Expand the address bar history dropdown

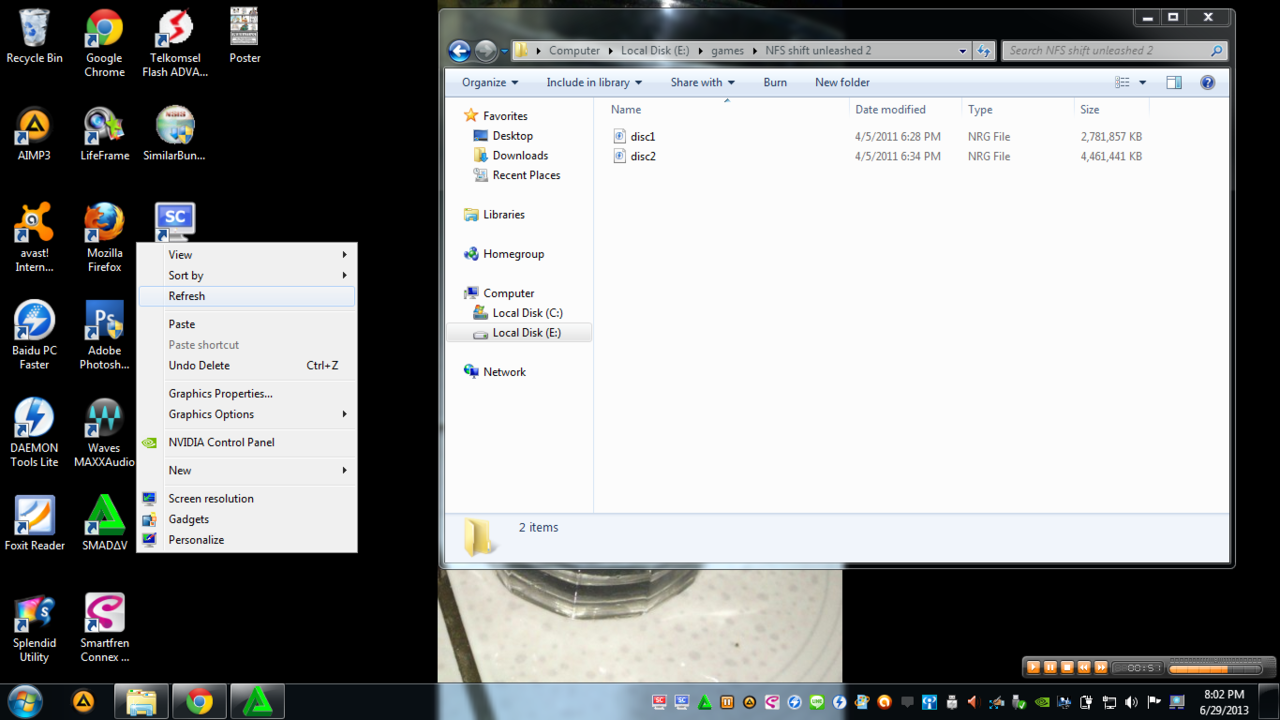963,51
